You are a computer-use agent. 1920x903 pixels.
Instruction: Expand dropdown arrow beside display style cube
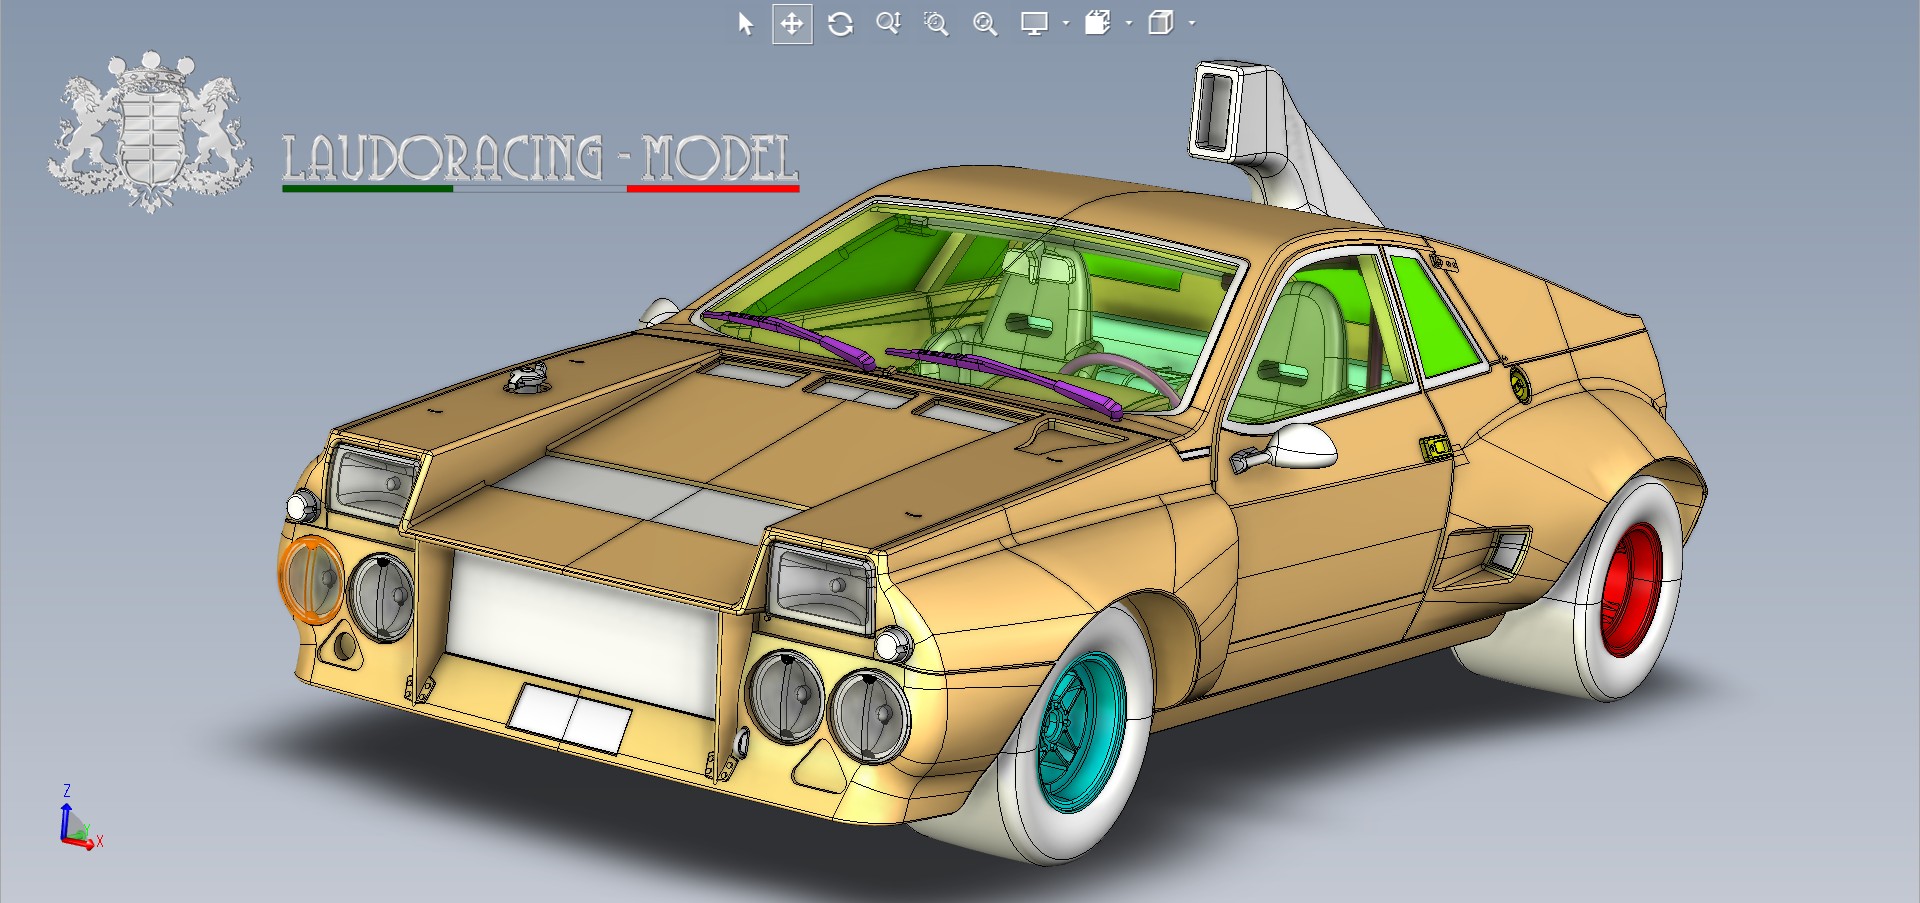click(x=1192, y=24)
